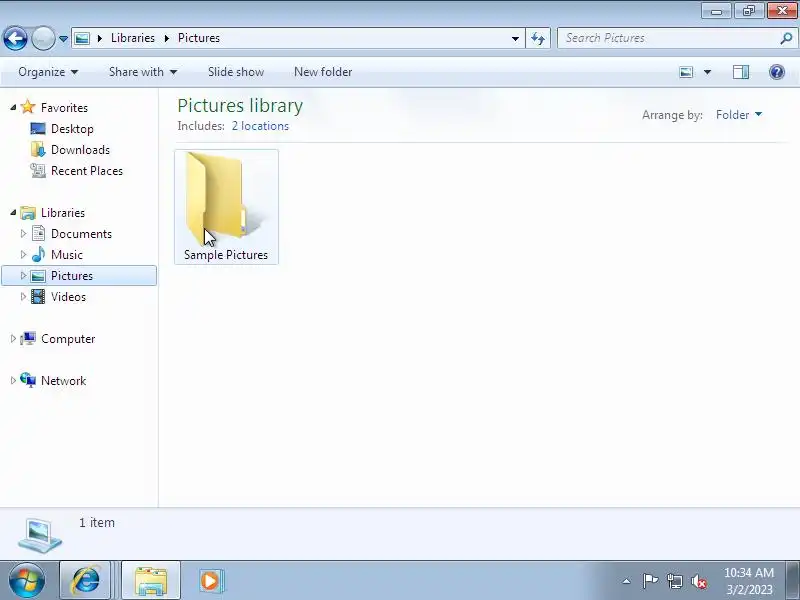The image size is (800, 600).
Task: Expand the Videos library
Action: tap(23, 296)
